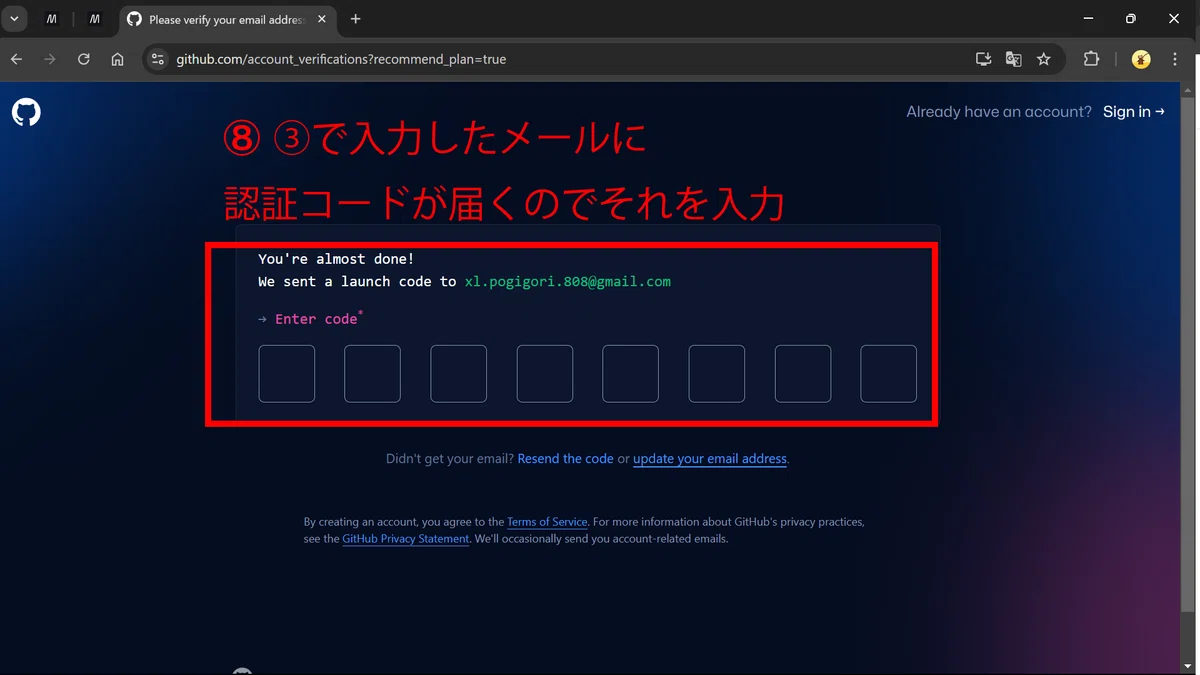Open the Chrome three-dot menu
The width and height of the screenshot is (1200, 675).
pyautogui.click(x=1175, y=59)
